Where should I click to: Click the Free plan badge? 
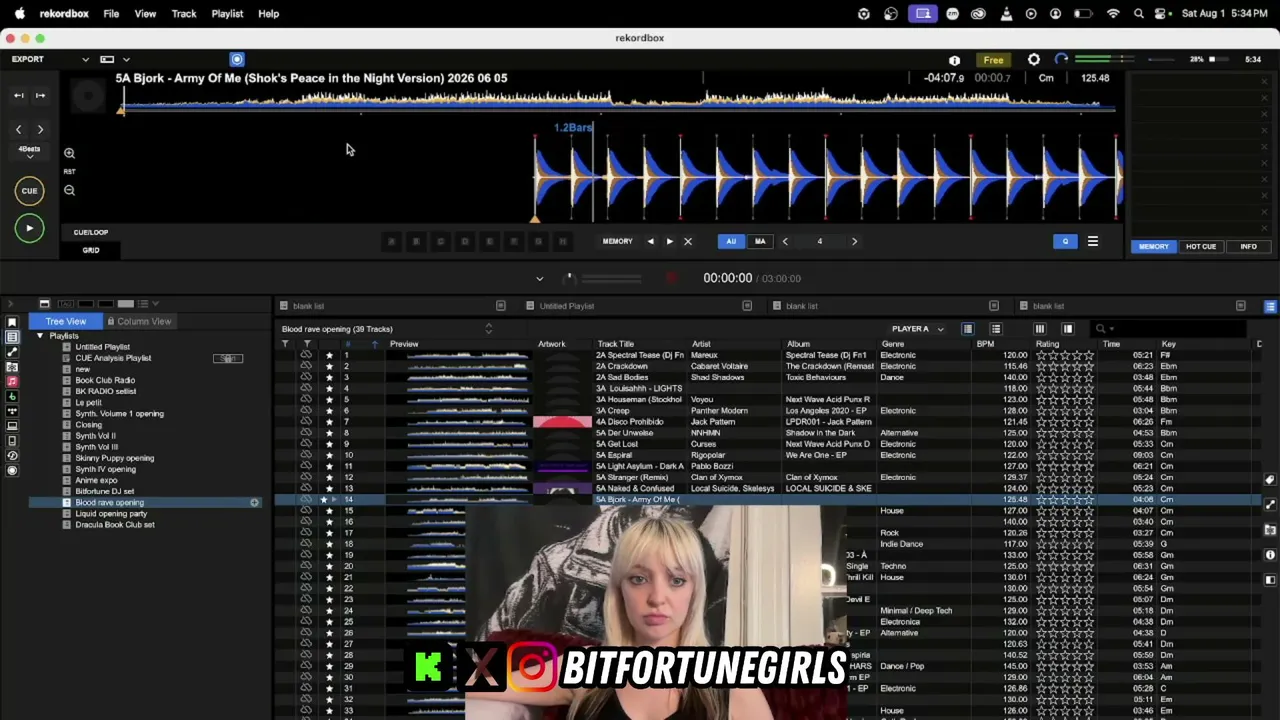[993, 60]
